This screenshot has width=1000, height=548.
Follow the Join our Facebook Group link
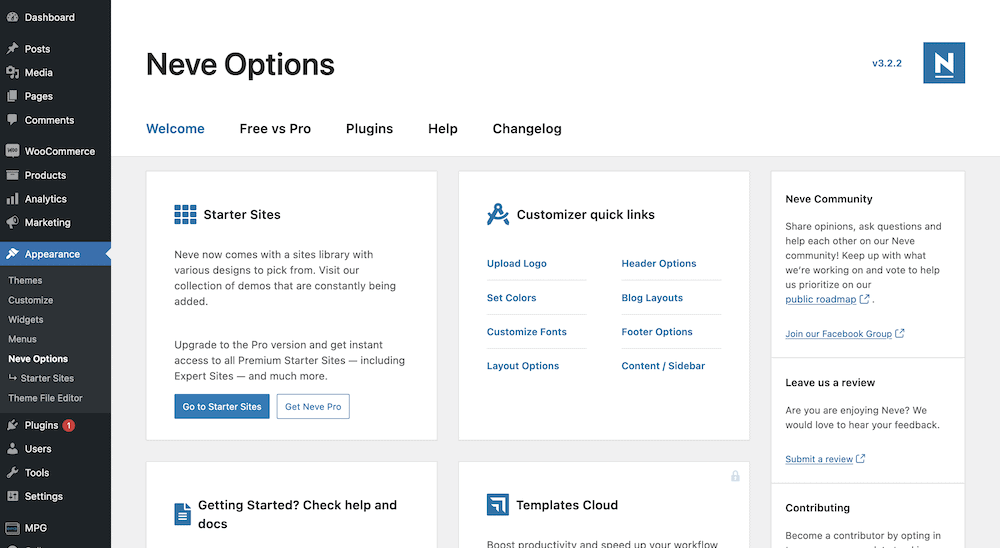(838, 334)
